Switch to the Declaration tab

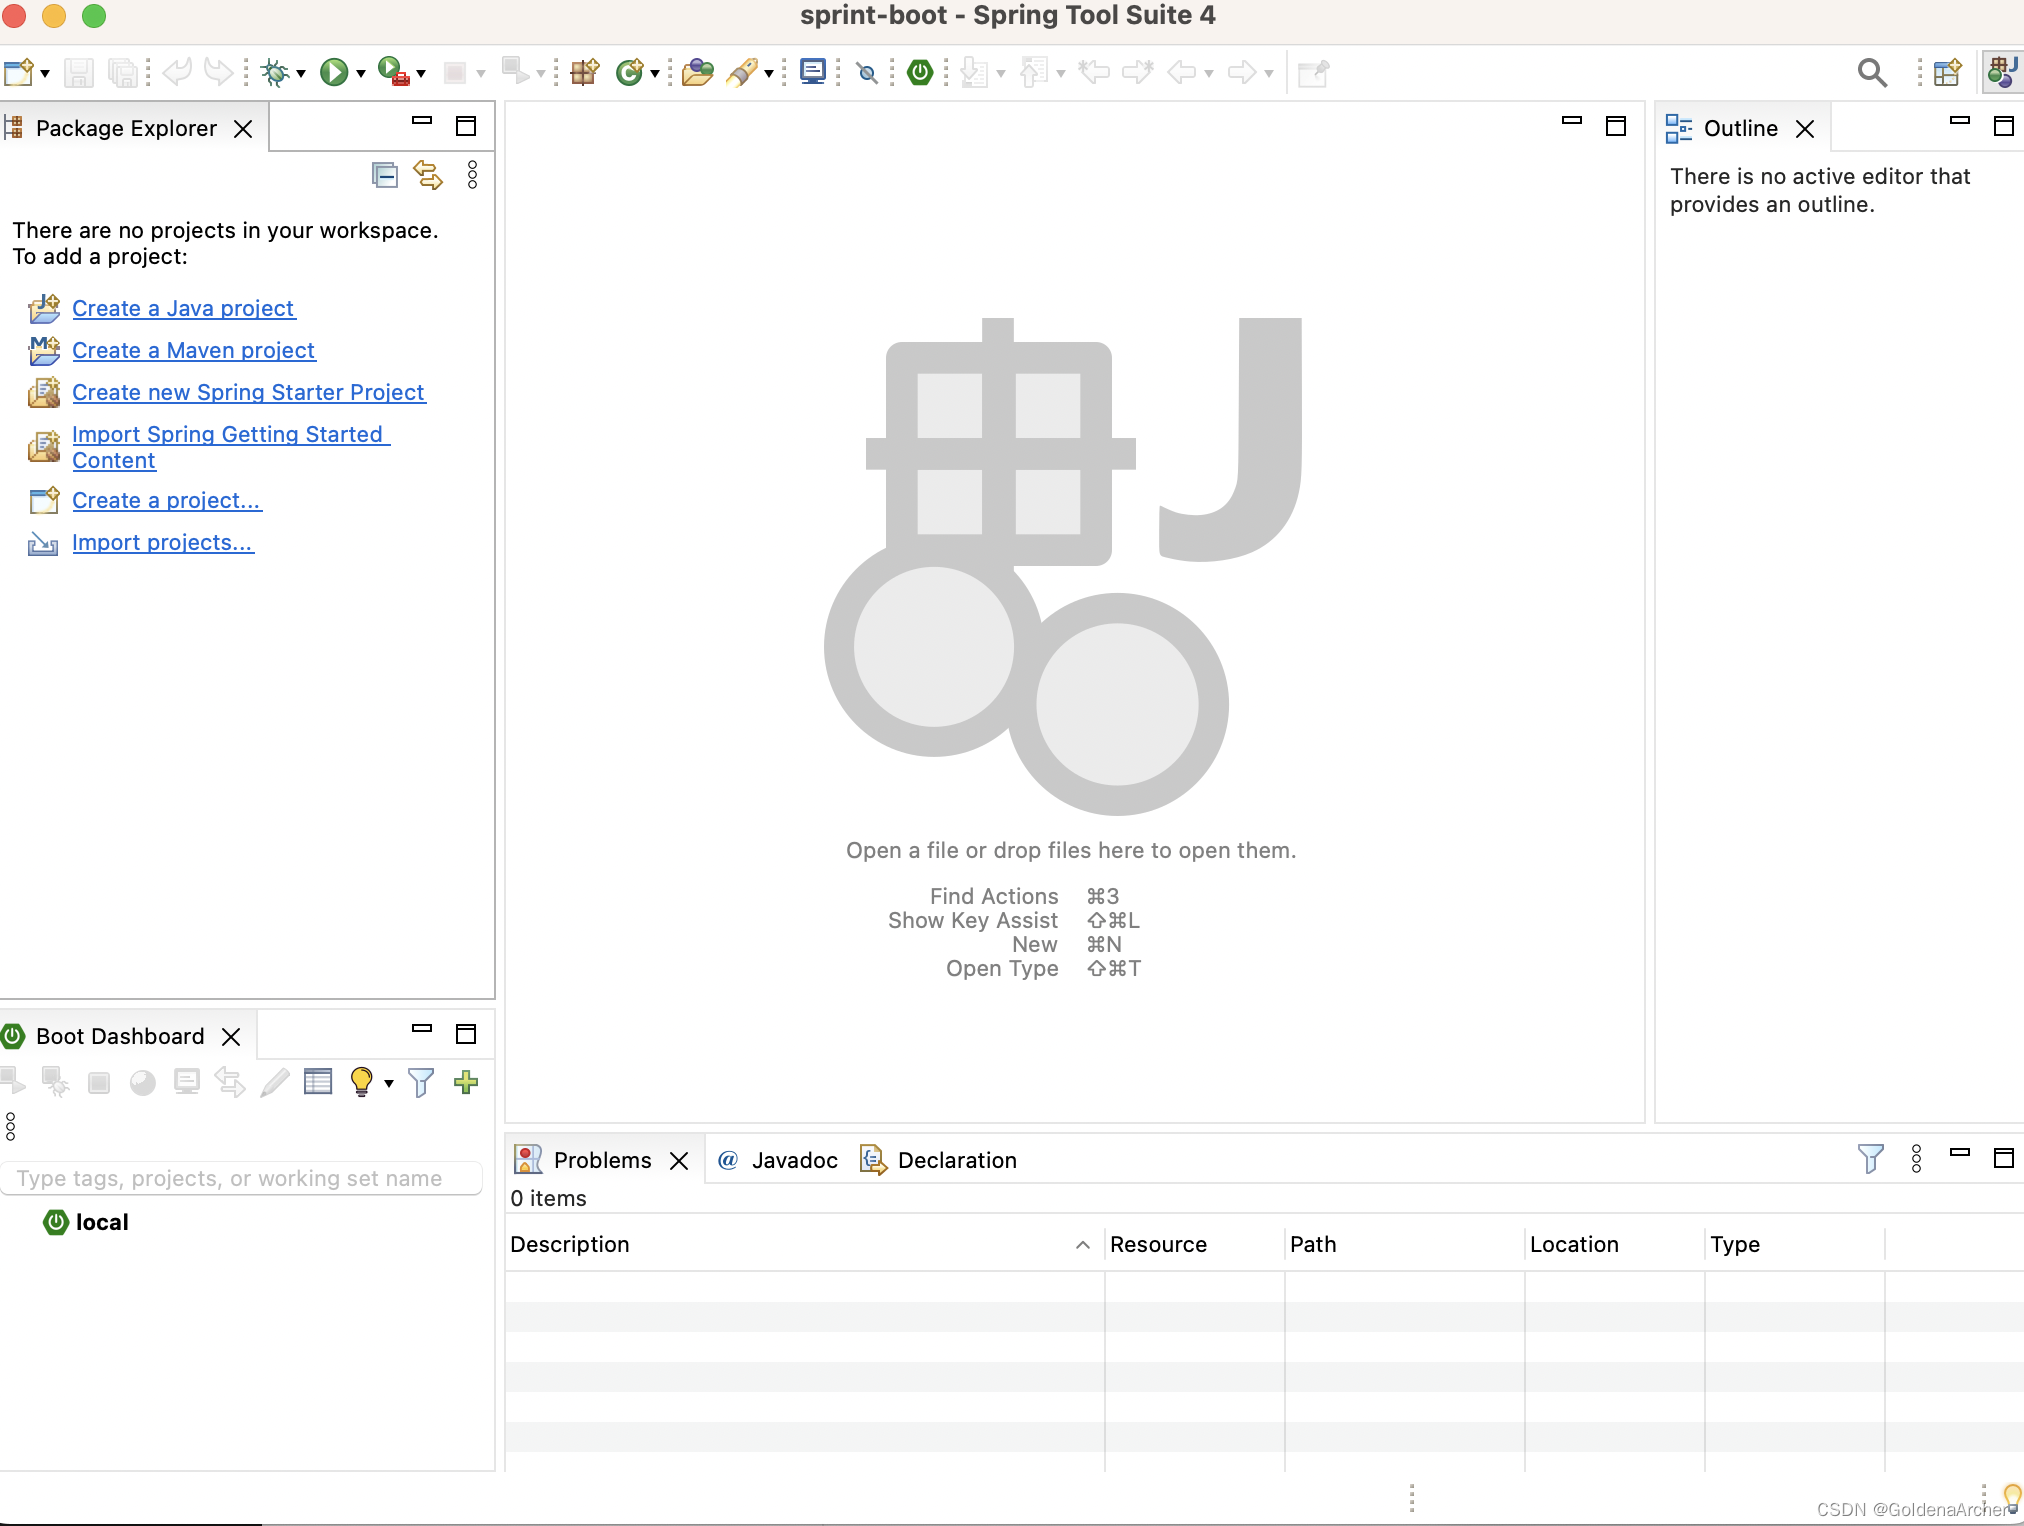[x=957, y=1159]
